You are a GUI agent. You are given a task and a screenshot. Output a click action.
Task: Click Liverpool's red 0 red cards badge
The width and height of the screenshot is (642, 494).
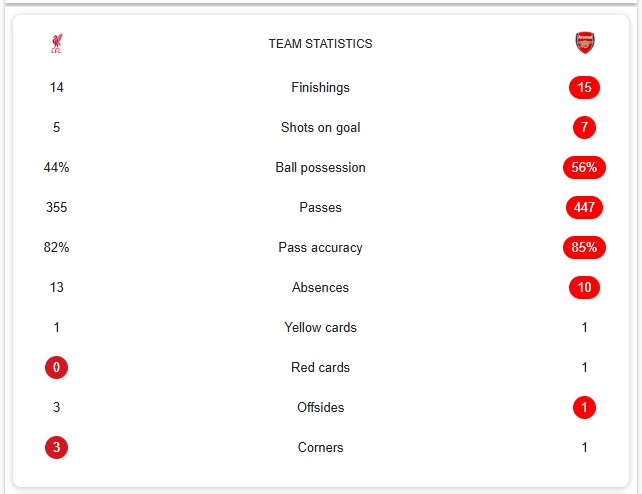tap(57, 367)
